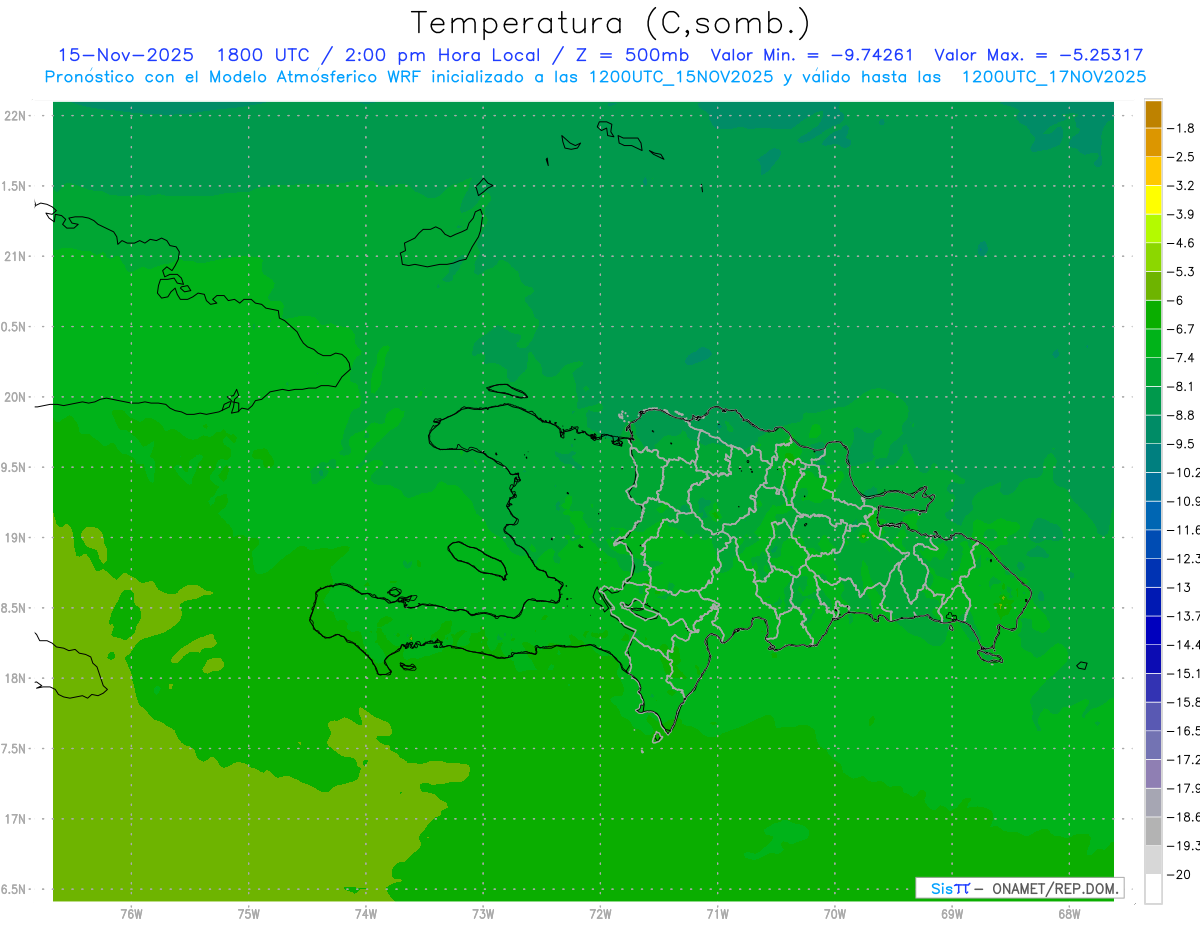Click the 'Valor Max. = -5.25317' text

pos(1038,55)
